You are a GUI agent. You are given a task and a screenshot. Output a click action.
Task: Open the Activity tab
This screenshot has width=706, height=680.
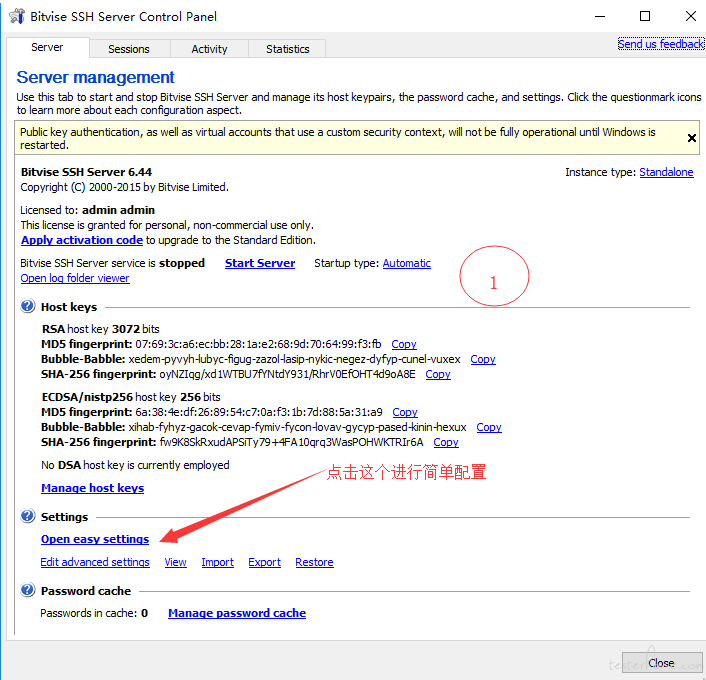(209, 49)
